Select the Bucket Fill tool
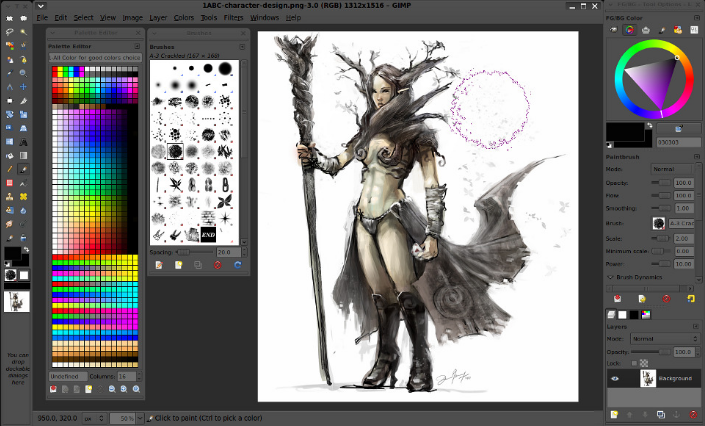Image resolution: width=705 pixels, height=426 pixels. [9, 156]
